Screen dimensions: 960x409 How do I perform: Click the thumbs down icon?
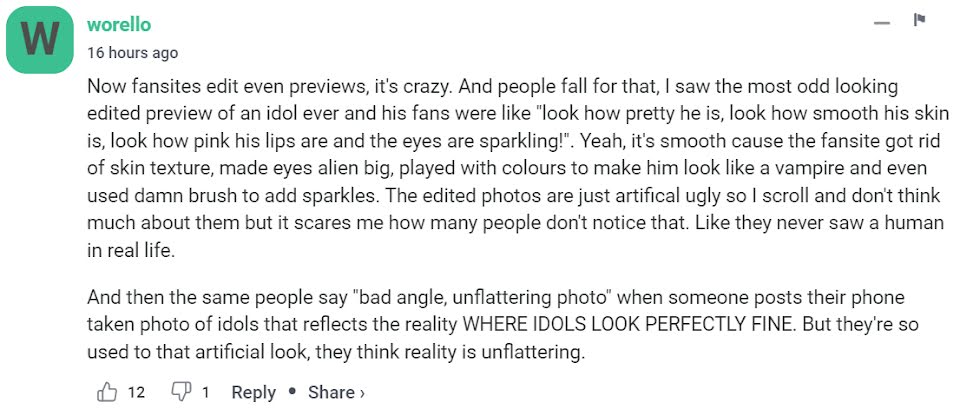click(x=182, y=392)
